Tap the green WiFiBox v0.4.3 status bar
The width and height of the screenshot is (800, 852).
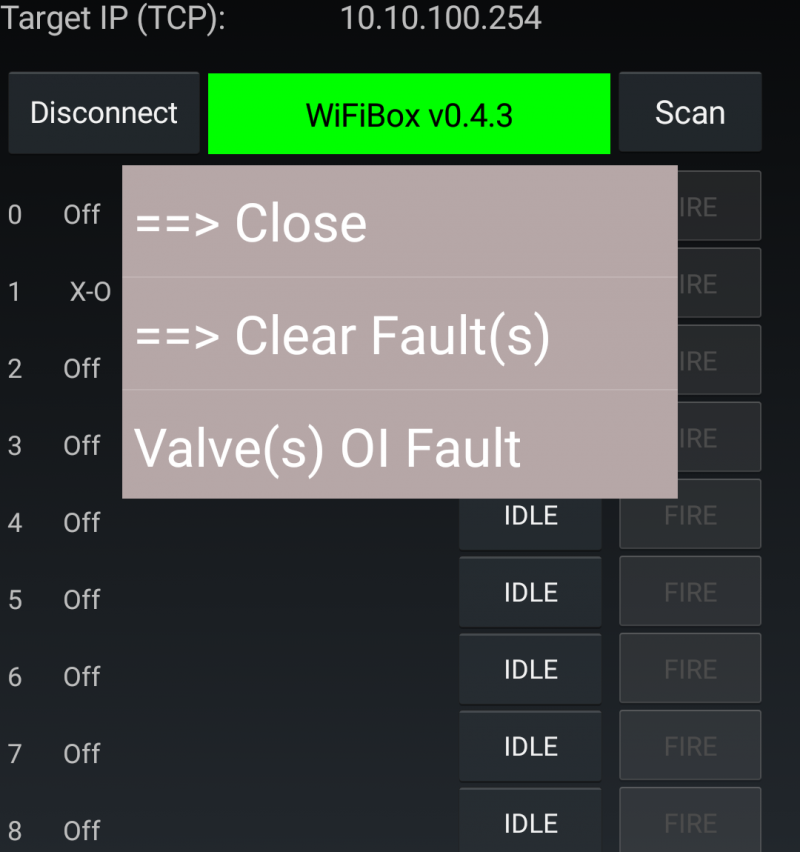(x=409, y=114)
